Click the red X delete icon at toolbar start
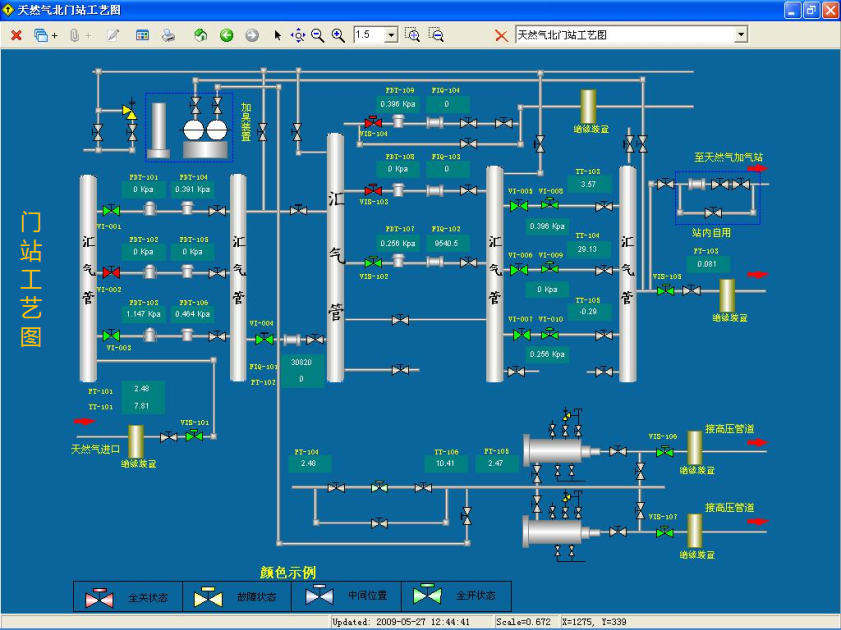 (16, 35)
